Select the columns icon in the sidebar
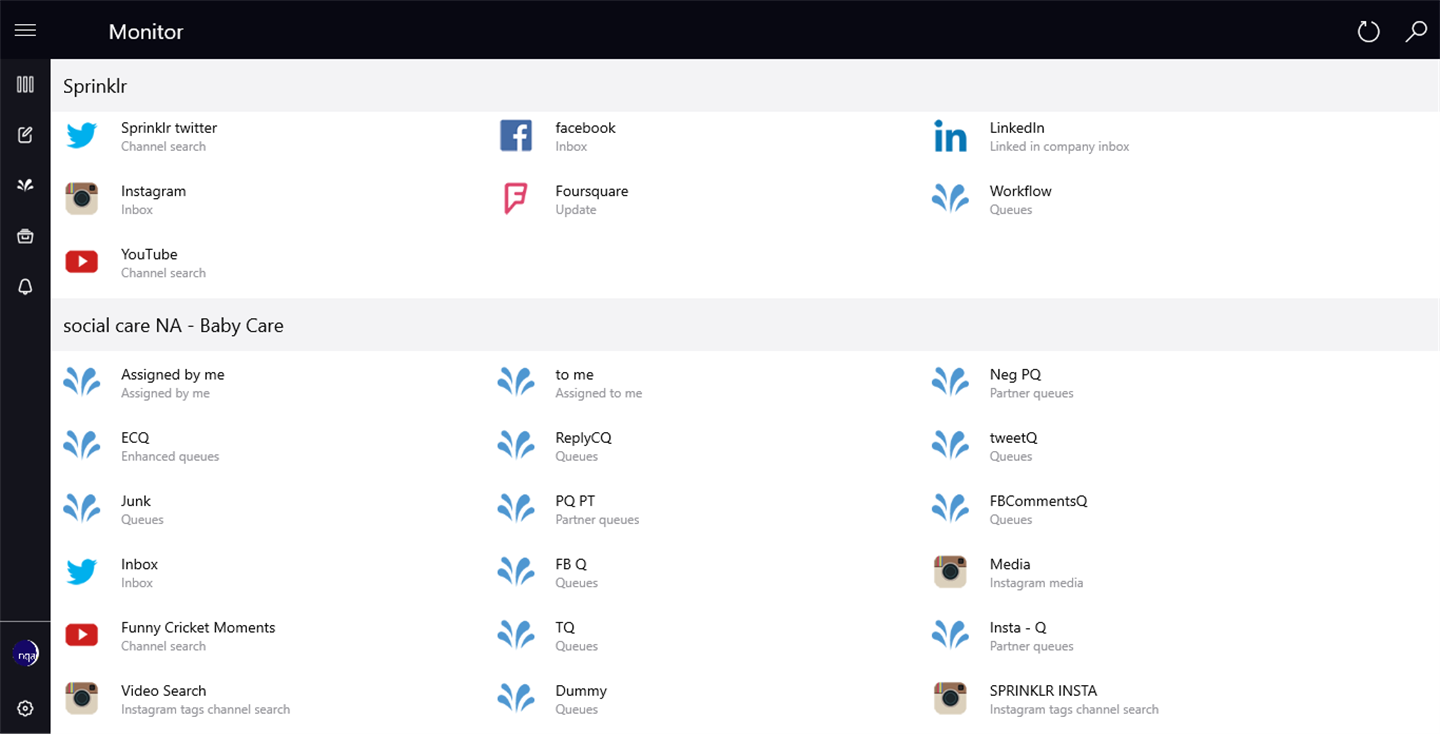The width and height of the screenshot is (1440, 734). pos(25,85)
